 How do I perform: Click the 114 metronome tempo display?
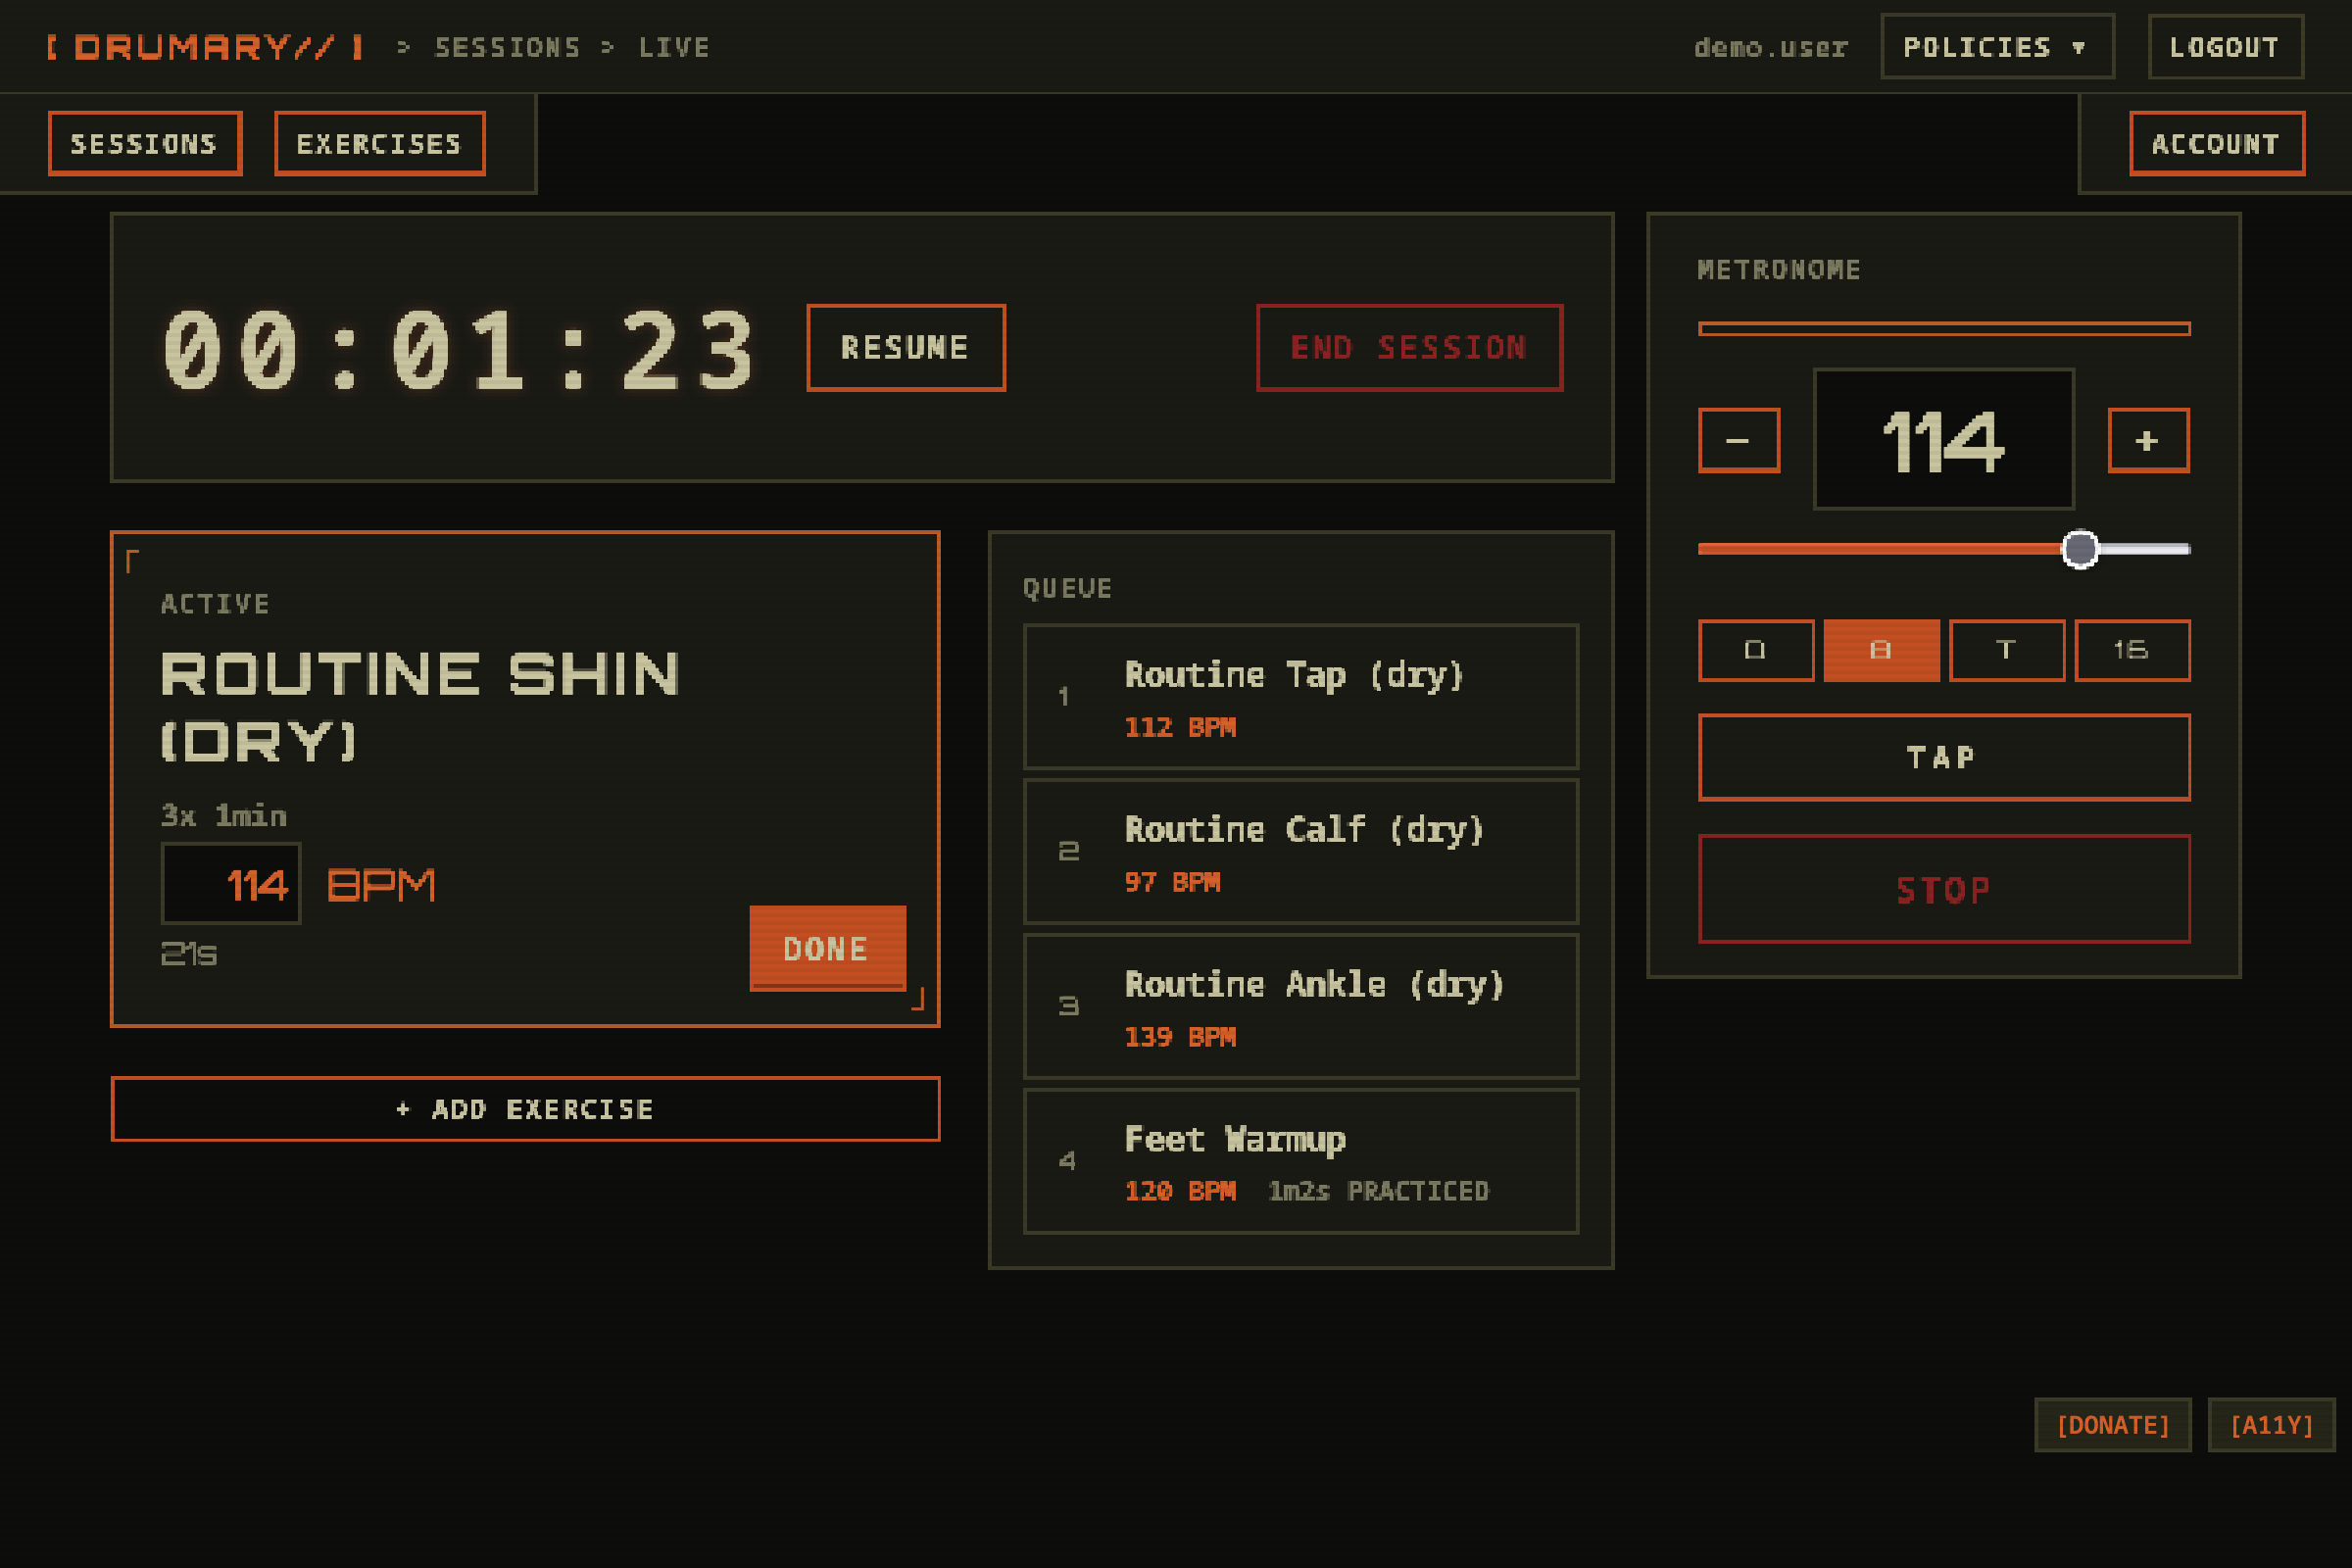tap(1944, 440)
